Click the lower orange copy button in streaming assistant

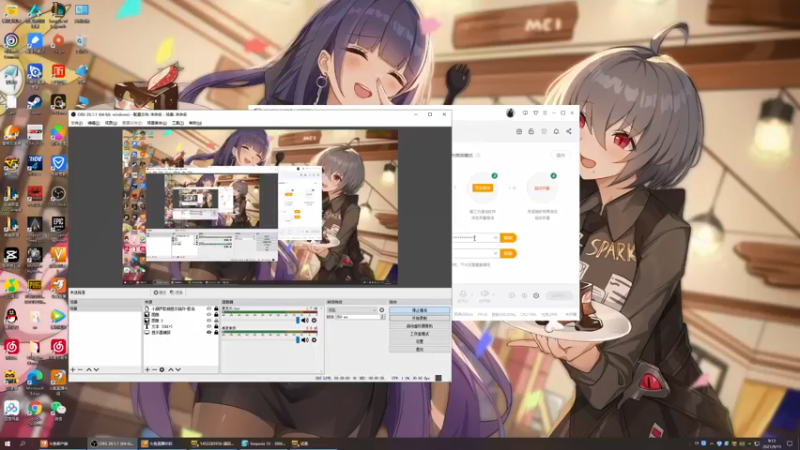tap(508, 253)
